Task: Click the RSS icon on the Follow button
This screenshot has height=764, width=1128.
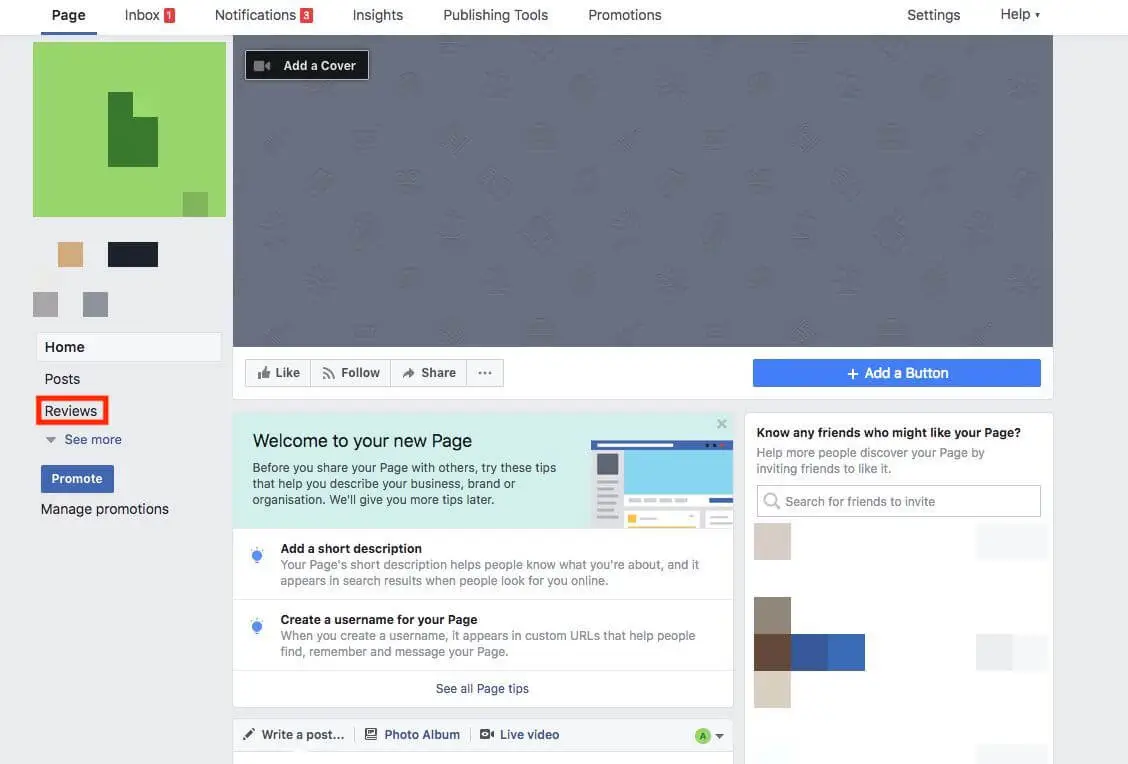Action: click(x=329, y=373)
